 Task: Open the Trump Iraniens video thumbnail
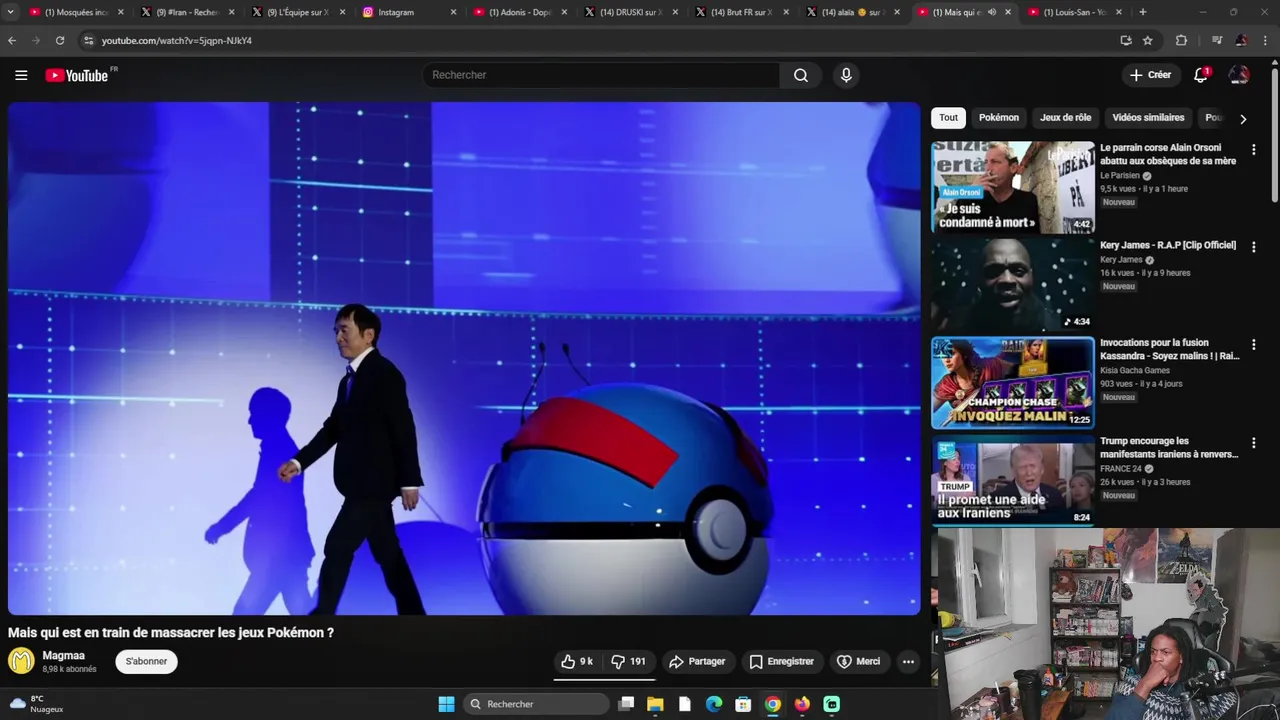pos(1013,480)
